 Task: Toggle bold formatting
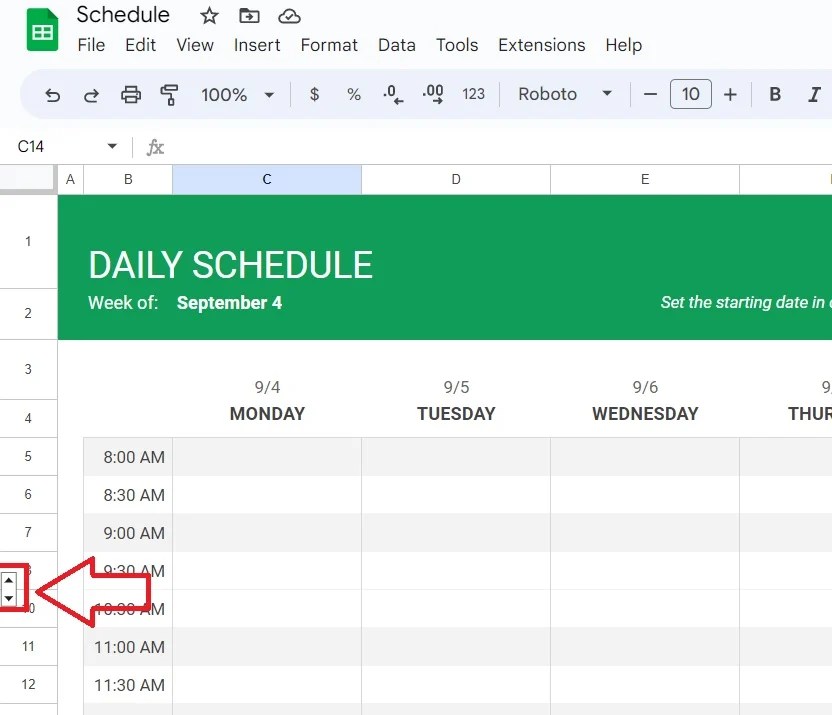774,93
